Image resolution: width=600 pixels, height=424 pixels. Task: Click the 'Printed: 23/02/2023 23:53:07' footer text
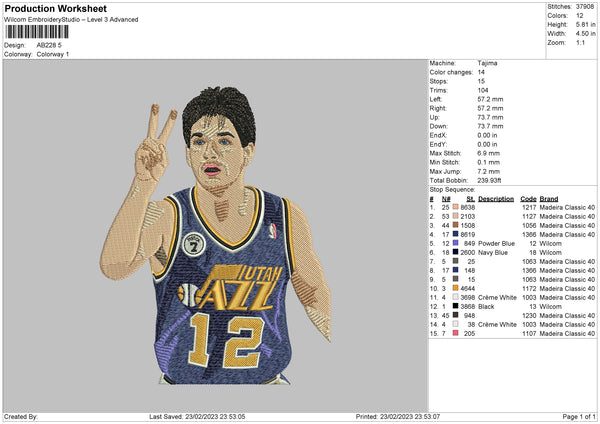[398, 416]
